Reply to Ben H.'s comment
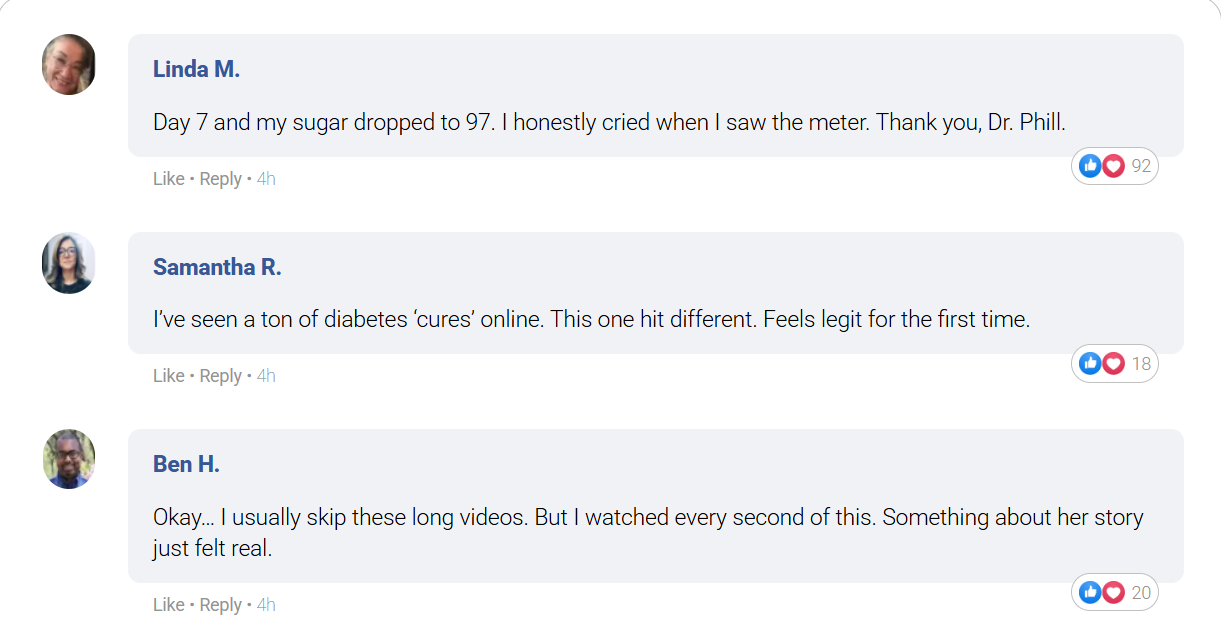1221x640 pixels. [x=220, y=605]
